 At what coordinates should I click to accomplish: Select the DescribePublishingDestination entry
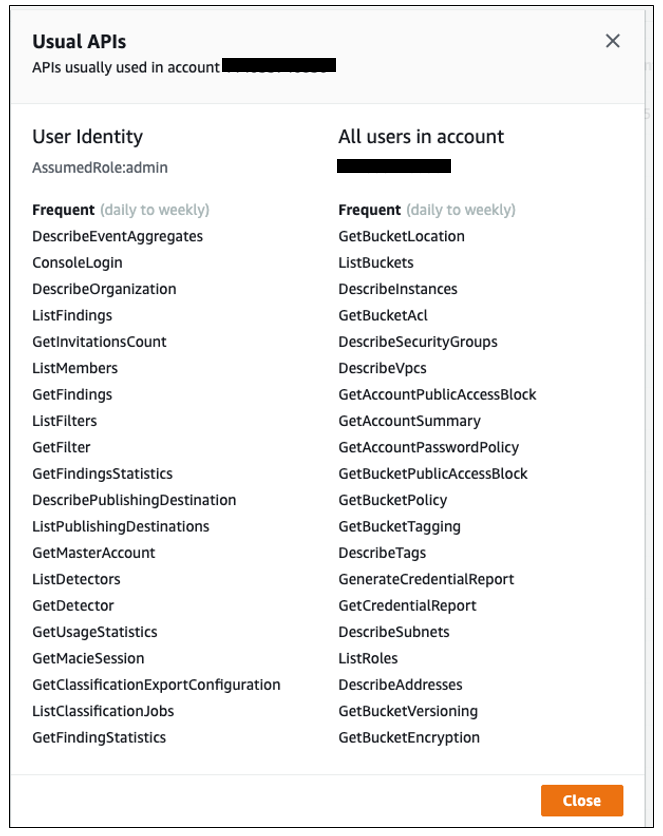(135, 499)
